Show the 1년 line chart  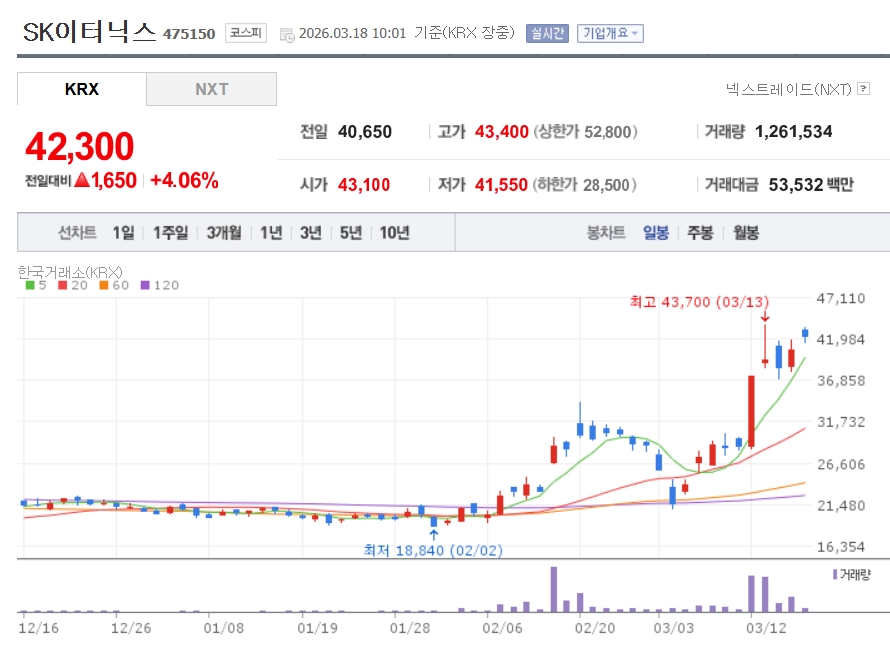pyautogui.click(x=271, y=233)
